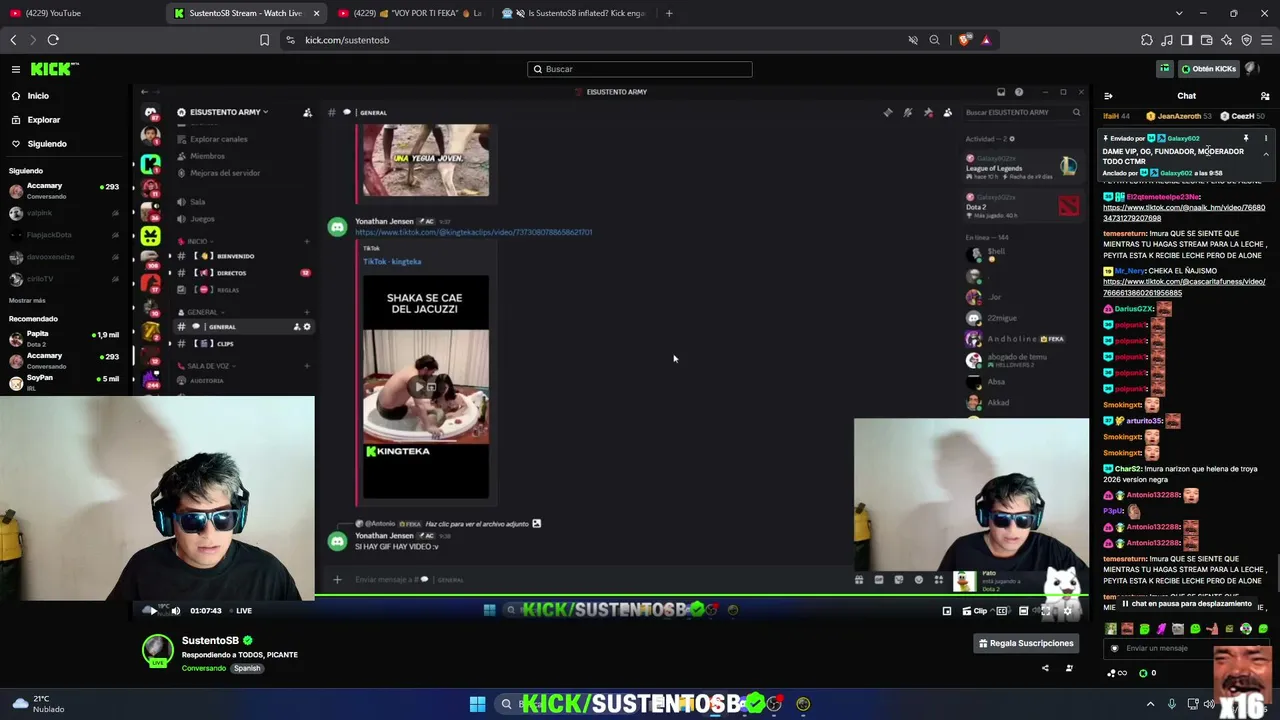Open cascaritafuness TikTok link in chat

[x=1184, y=287]
